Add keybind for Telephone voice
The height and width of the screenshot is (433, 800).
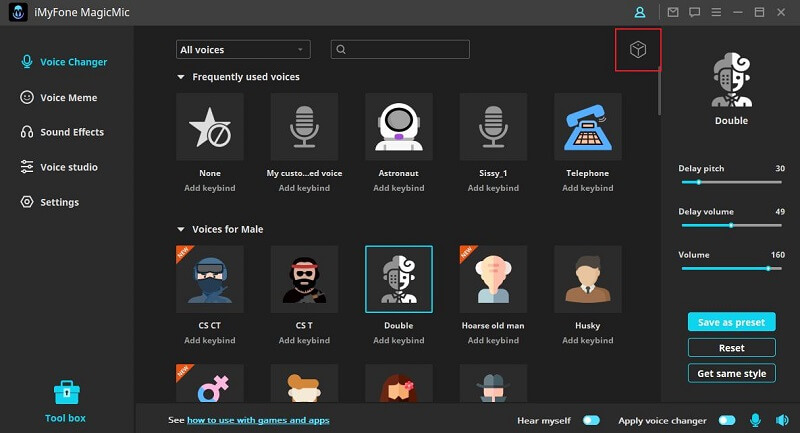[x=588, y=188]
